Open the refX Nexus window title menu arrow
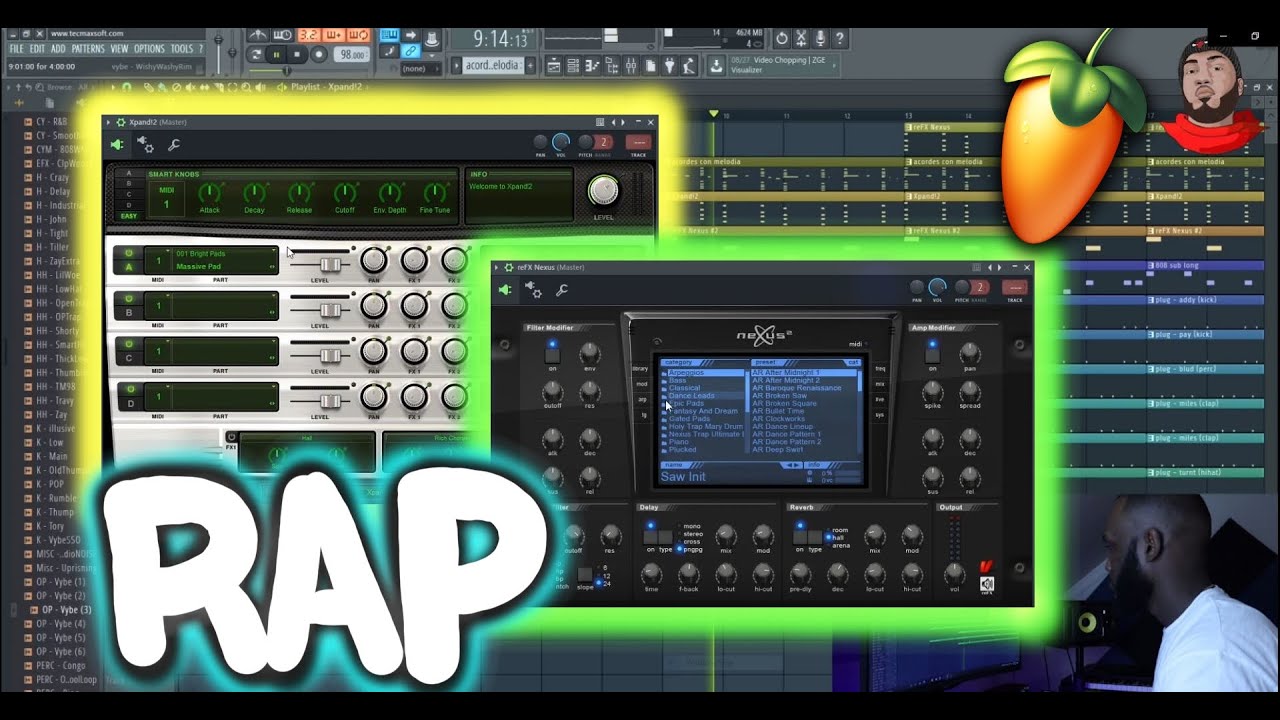This screenshot has height=720, width=1280. [x=497, y=267]
